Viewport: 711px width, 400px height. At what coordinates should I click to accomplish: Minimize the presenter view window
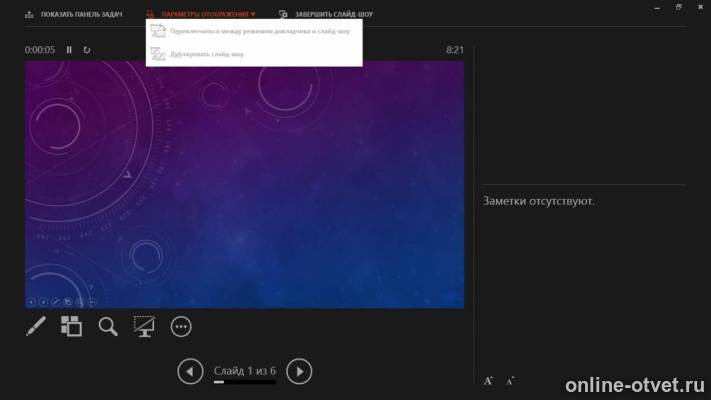(x=657, y=8)
